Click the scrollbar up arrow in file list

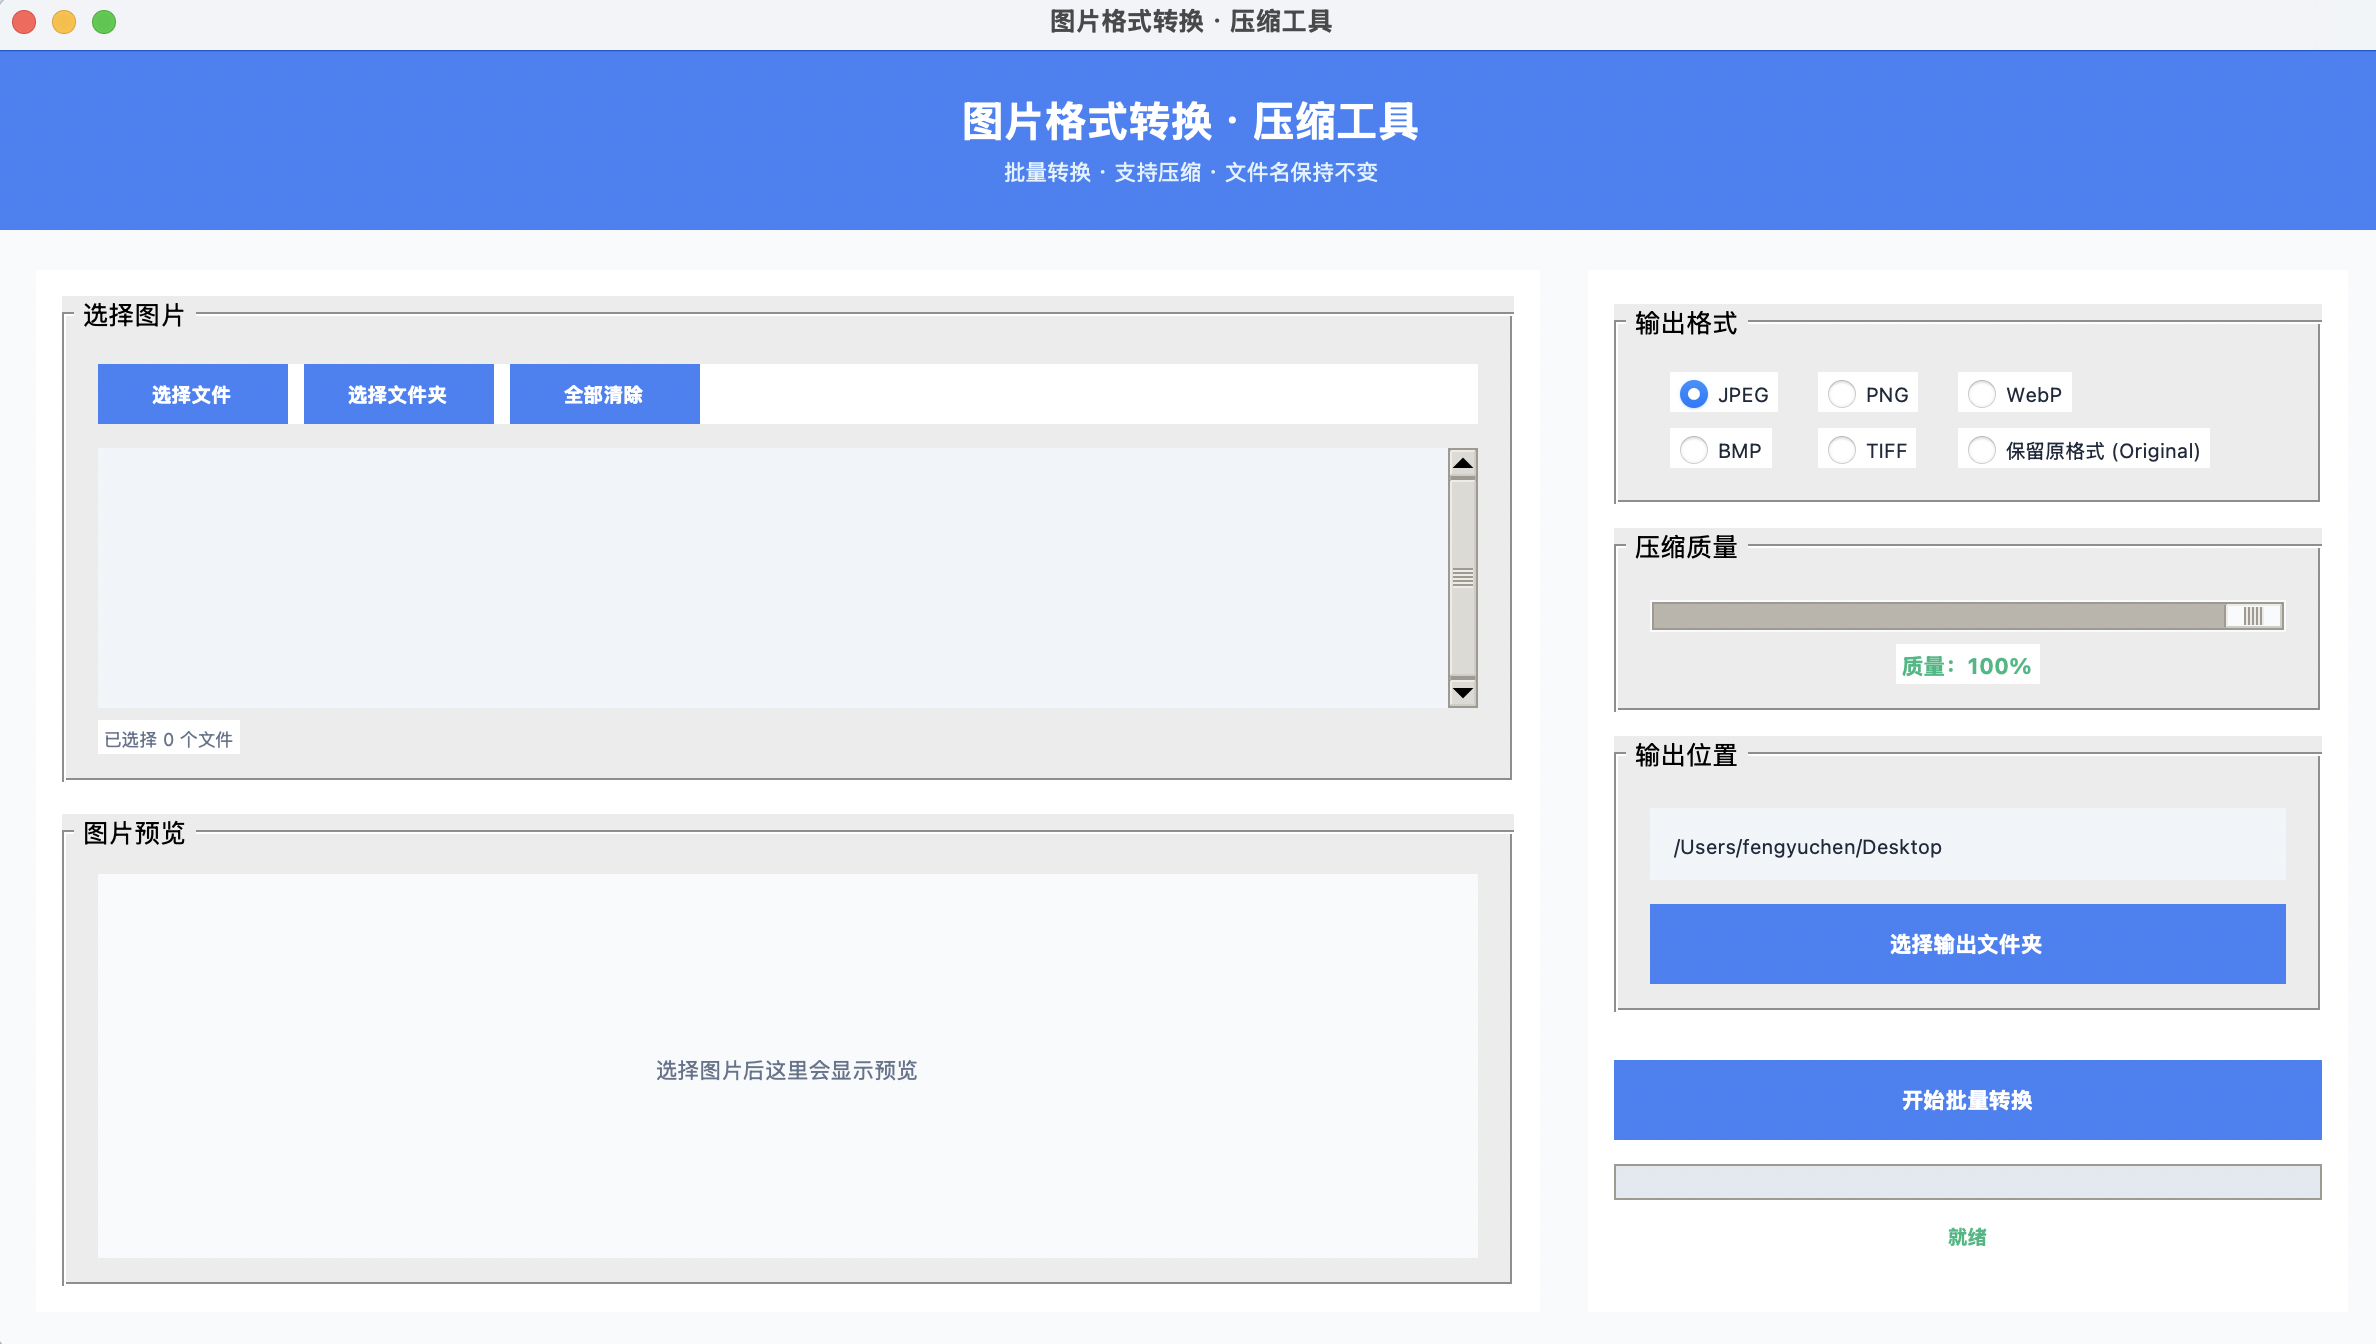click(x=1463, y=463)
